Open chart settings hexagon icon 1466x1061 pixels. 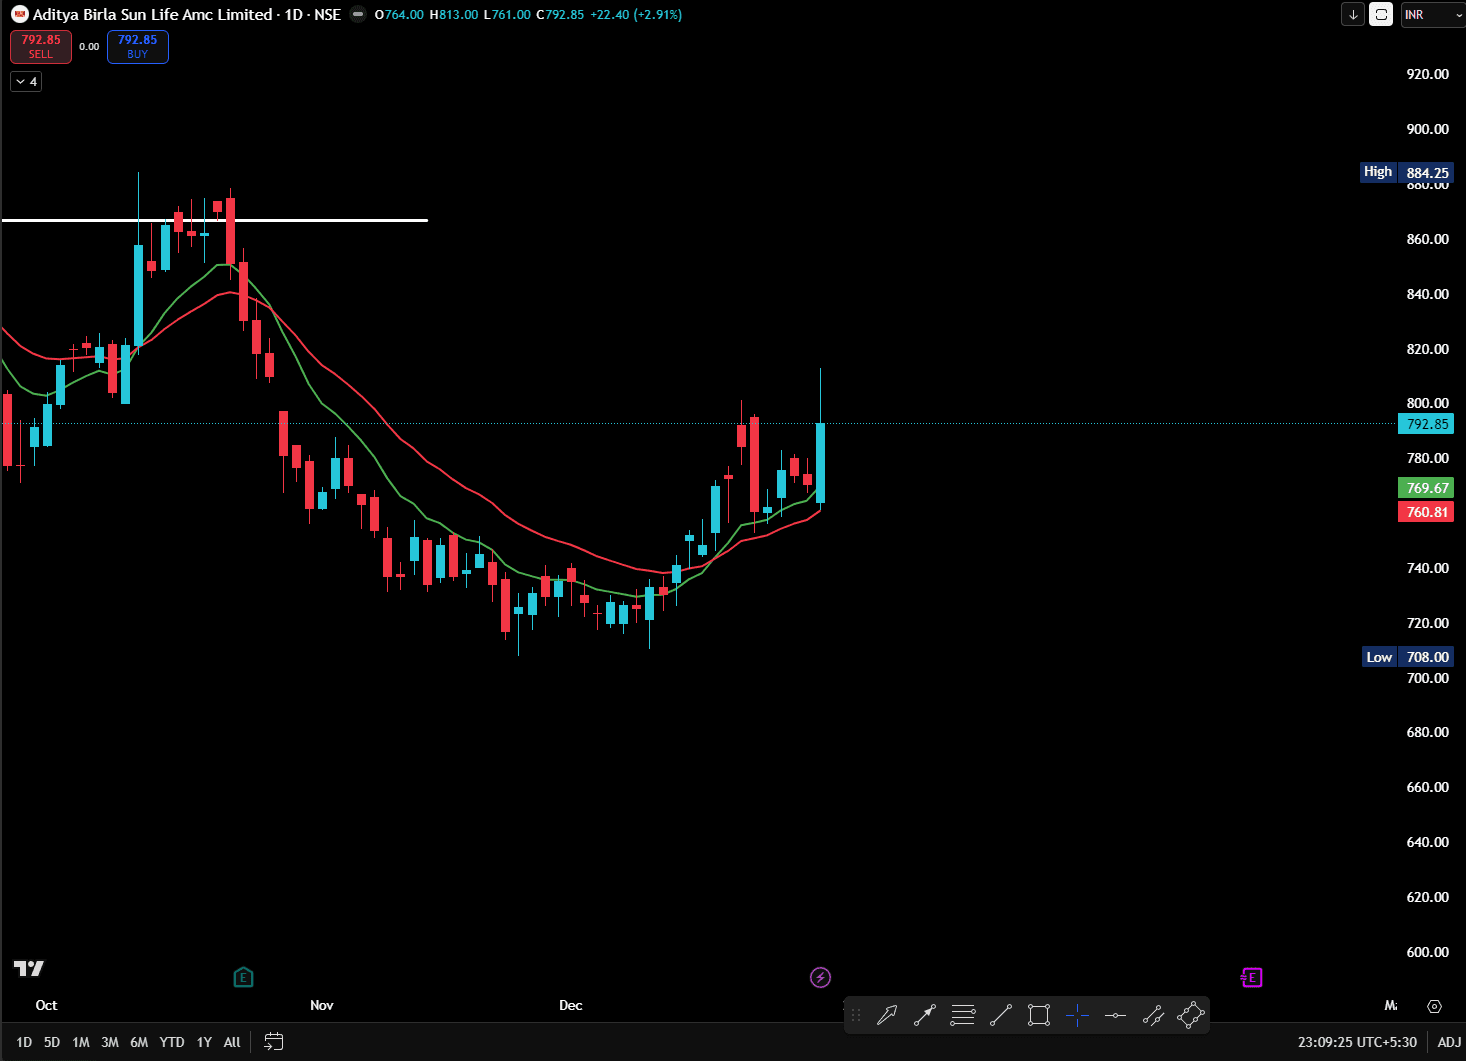coord(1435,1006)
